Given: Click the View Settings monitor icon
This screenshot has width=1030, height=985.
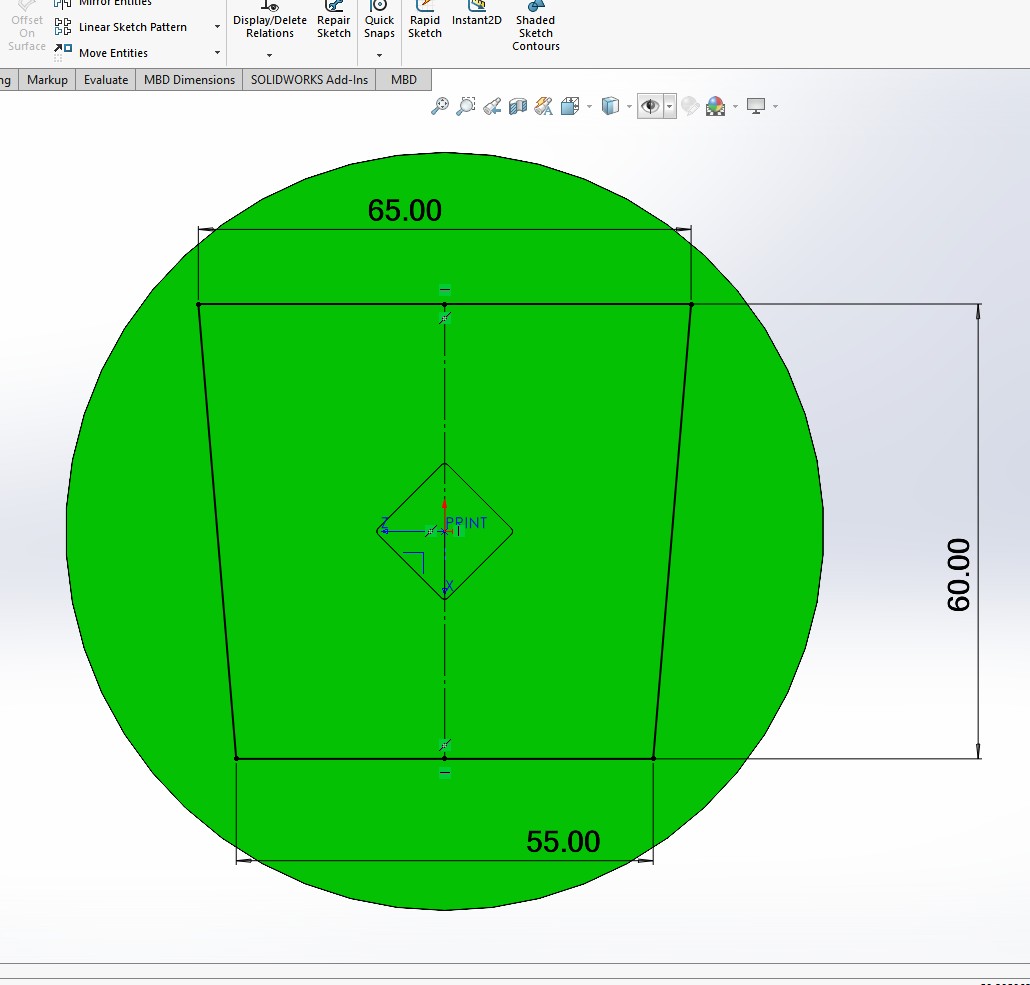Looking at the screenshot, I should 756,106.
